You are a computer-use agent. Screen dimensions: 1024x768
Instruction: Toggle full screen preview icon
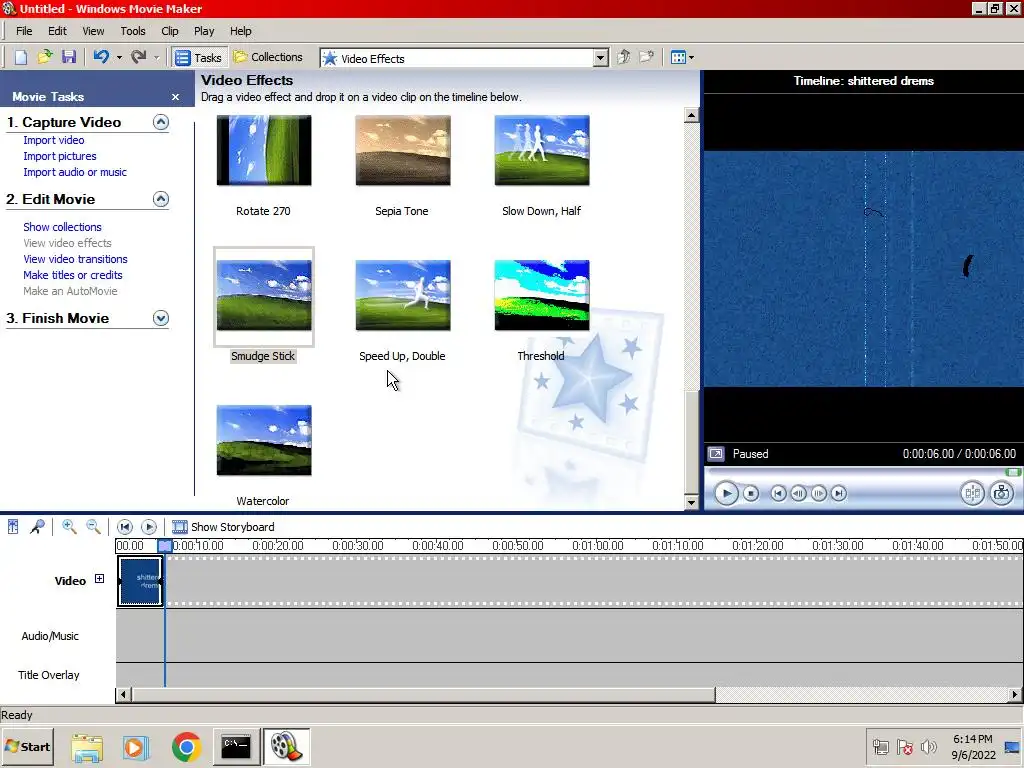click(x=716, y=454)
